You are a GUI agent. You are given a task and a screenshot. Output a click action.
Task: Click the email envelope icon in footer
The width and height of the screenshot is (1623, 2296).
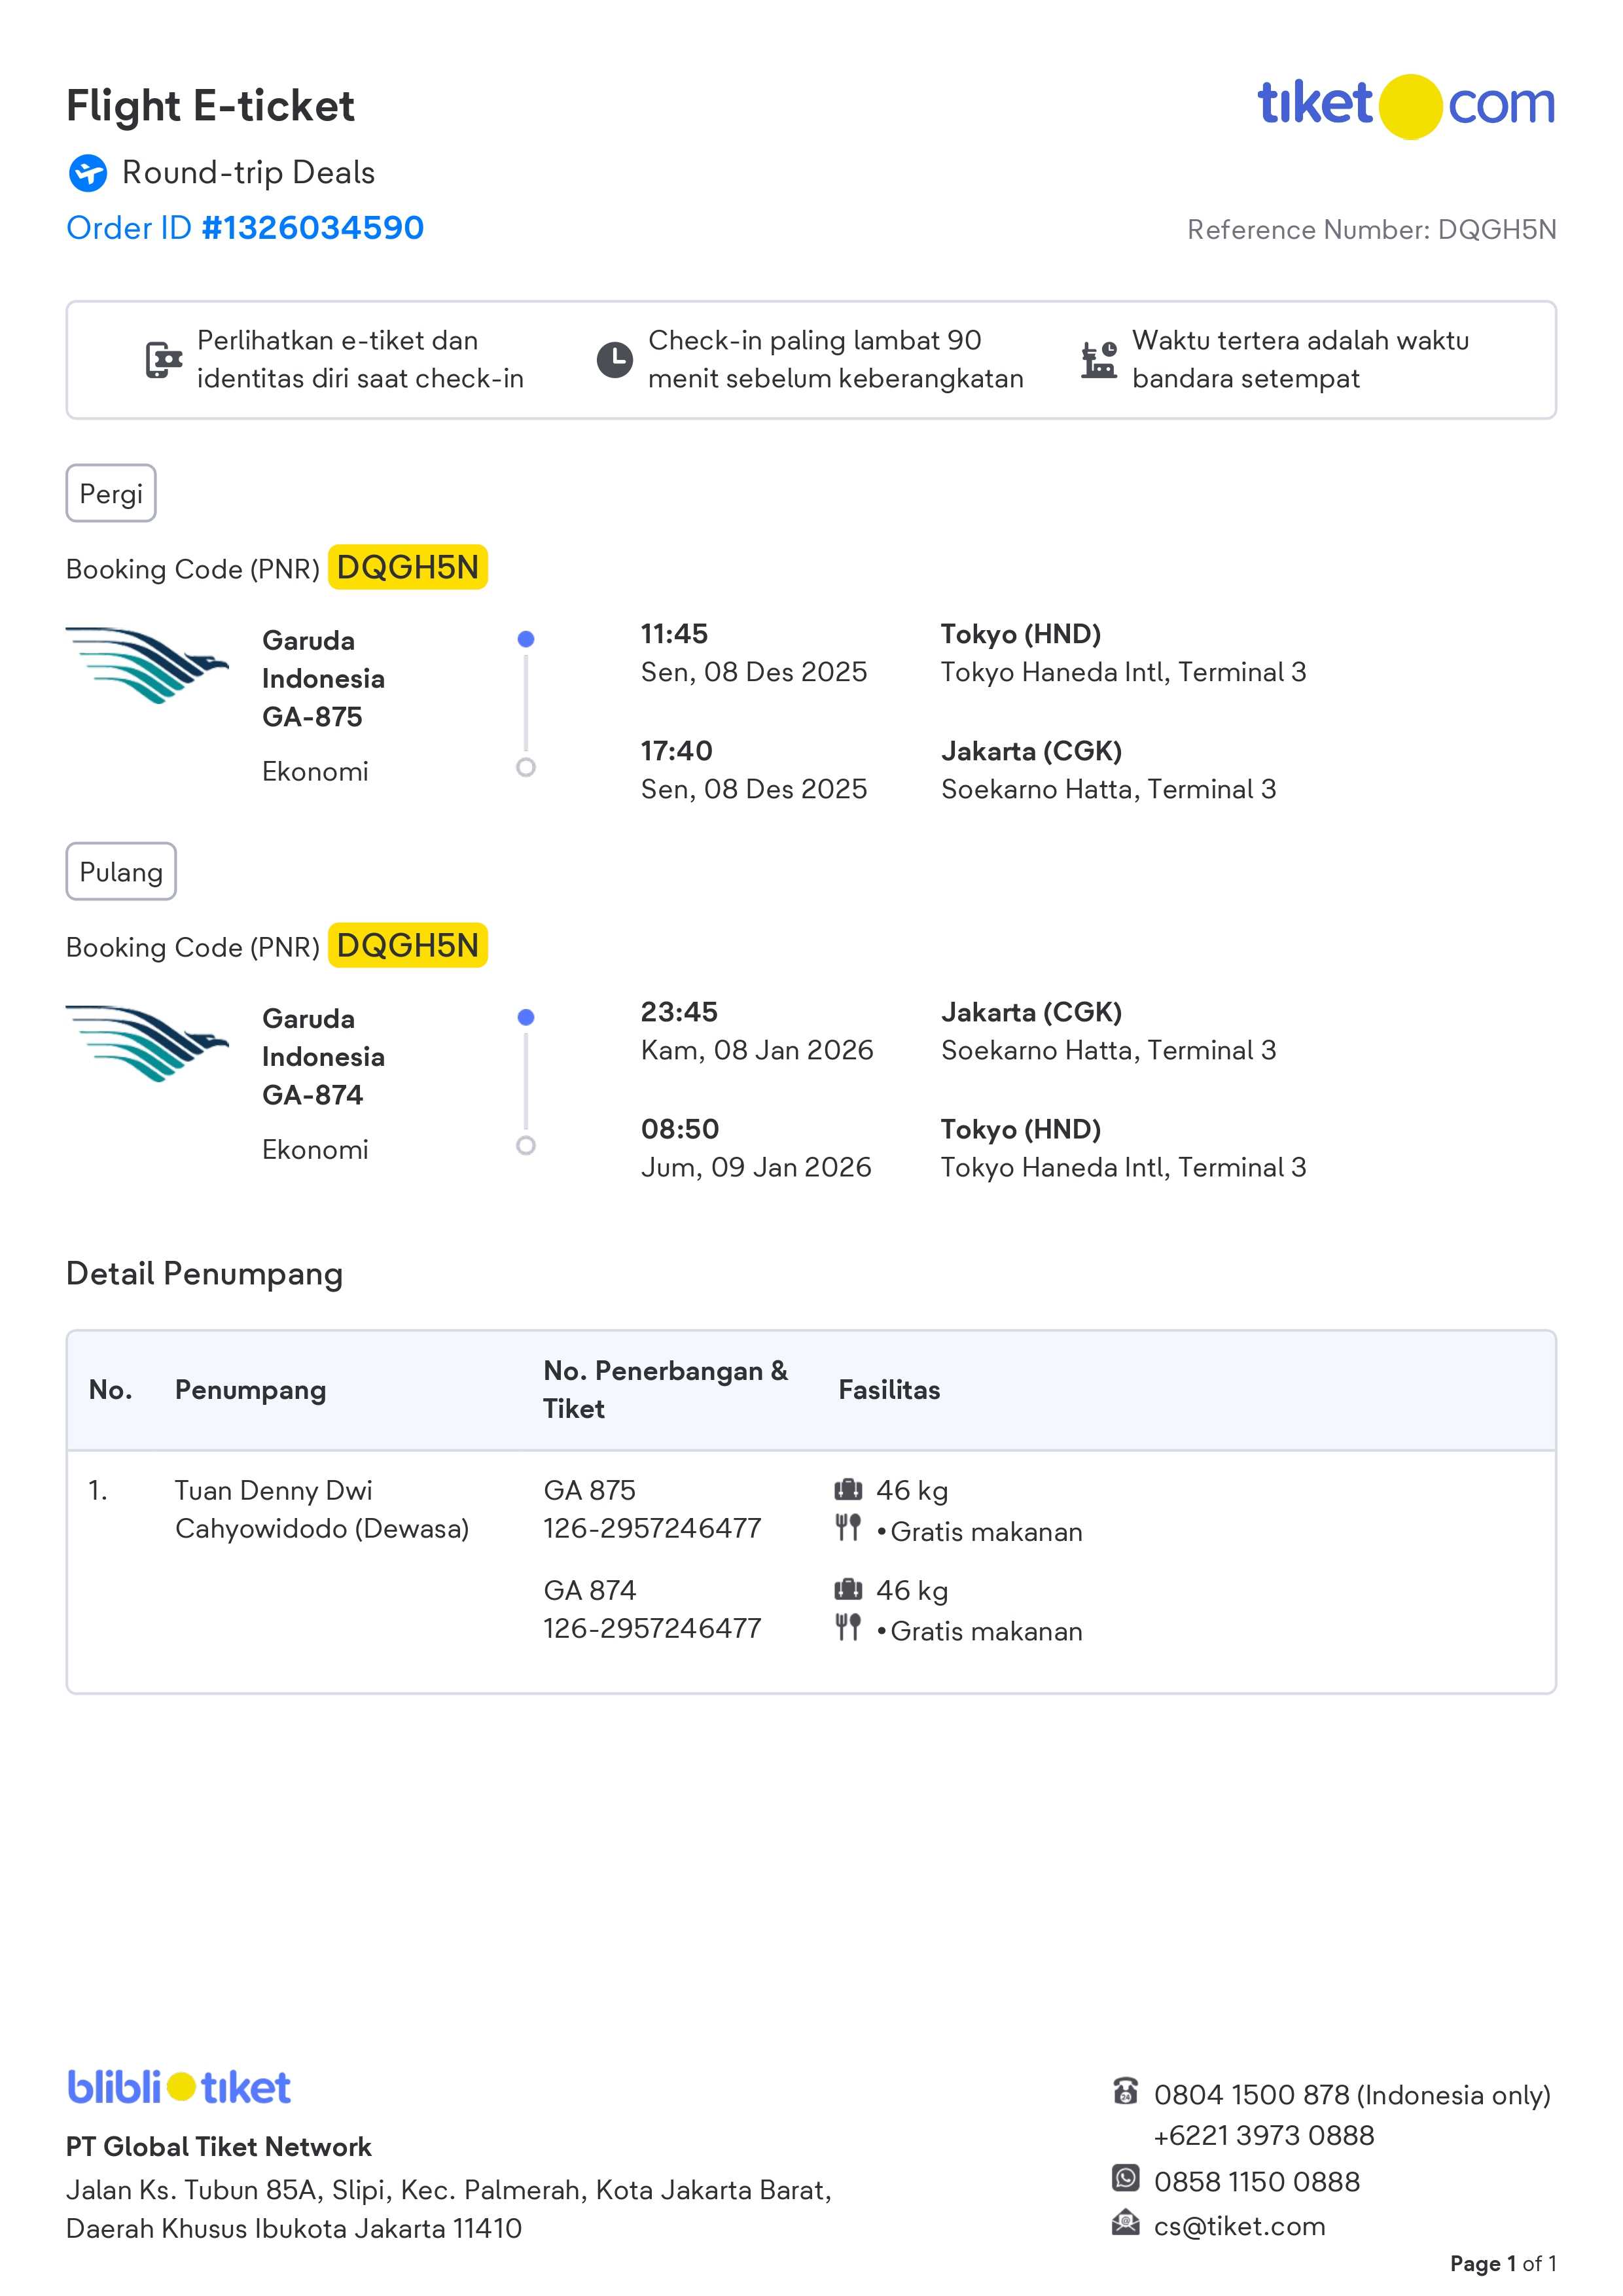(1126, 2223)
